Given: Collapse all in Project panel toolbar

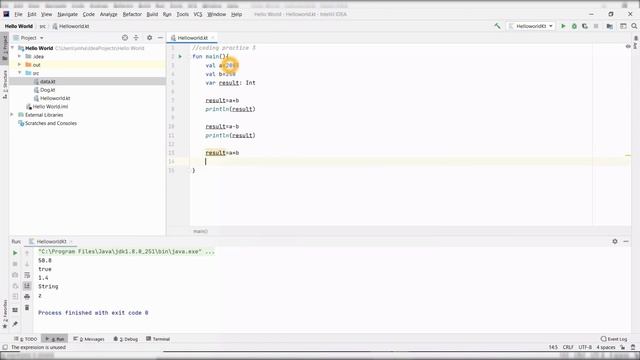Looking at the screenshot, I should point(136,38).
